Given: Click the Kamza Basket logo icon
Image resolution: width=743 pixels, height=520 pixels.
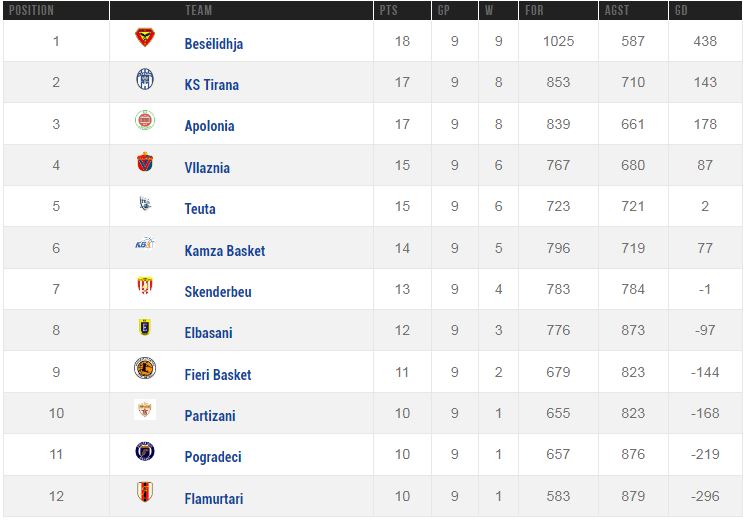Looking at the screenshot, I should [x=145, y=245].
